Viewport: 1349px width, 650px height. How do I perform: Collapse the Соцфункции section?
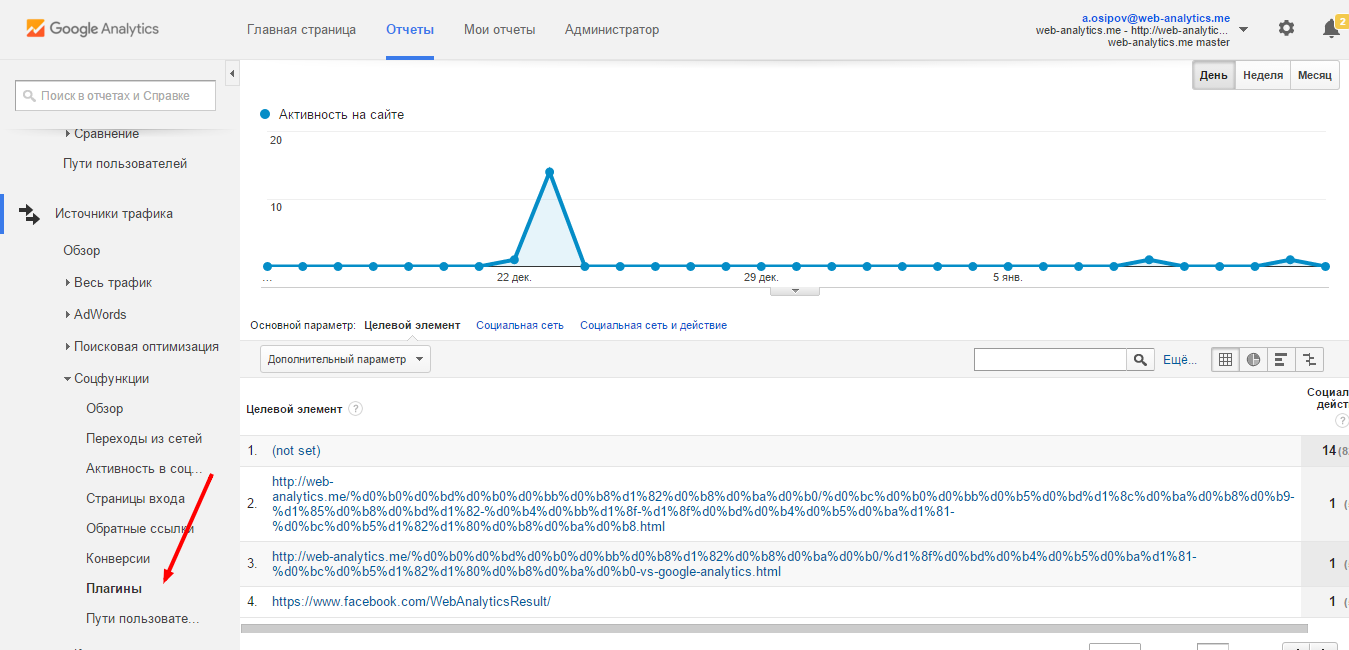click(67, 379)
